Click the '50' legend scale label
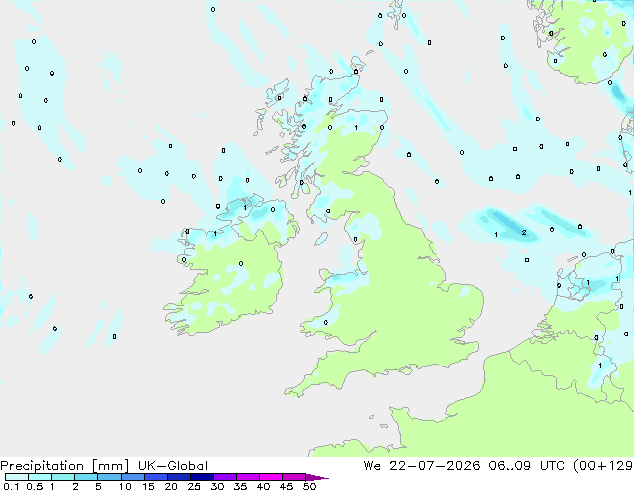This screenshot has width=634, height=490. click(309, 486)
